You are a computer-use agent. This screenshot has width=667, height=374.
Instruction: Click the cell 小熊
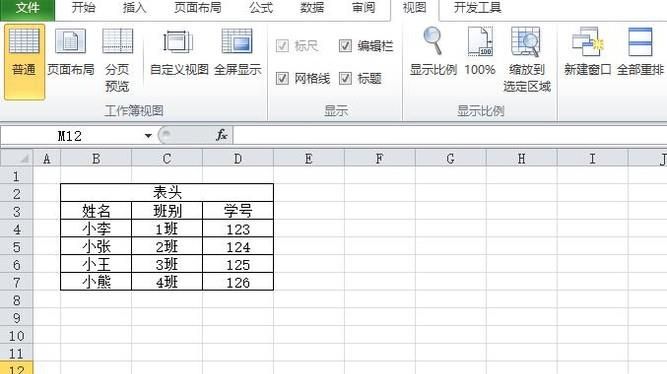click(96, 282)
